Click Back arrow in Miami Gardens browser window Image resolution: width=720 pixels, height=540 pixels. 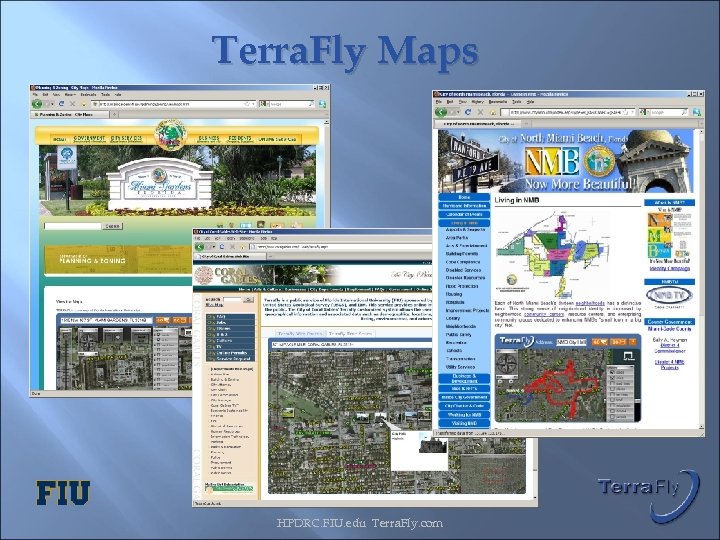point(37,104)
